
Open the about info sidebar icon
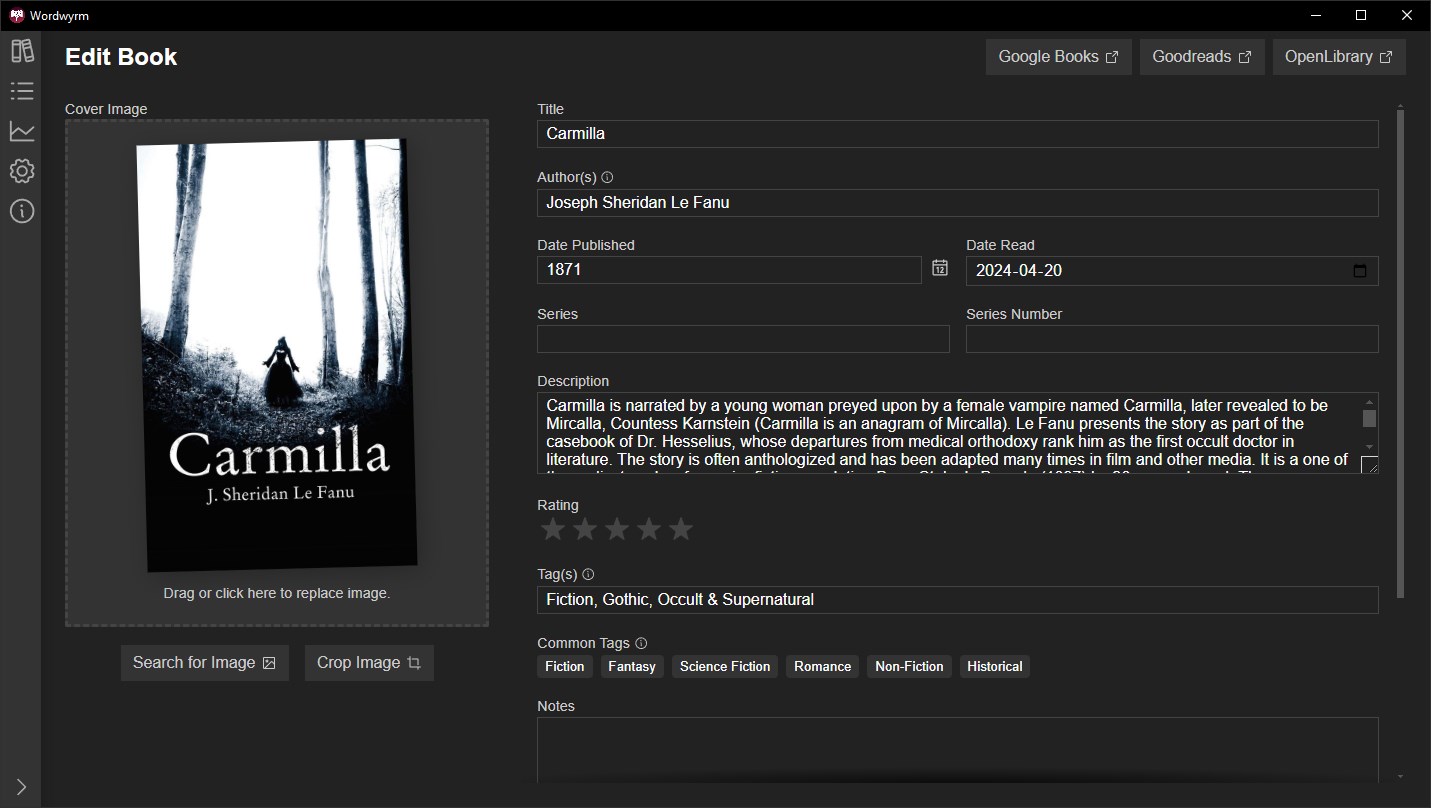click(22, 211)
